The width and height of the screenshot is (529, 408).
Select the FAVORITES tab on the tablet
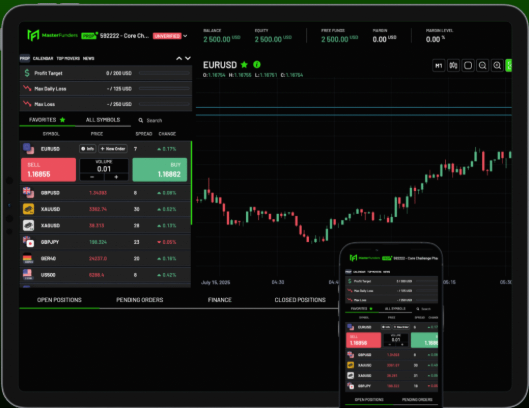click(47, 120)
